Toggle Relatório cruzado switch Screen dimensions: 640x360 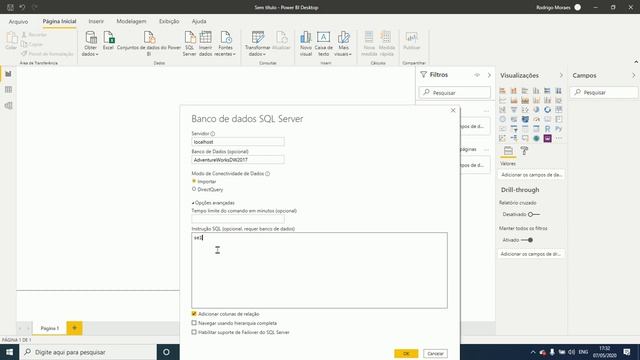coord(533,214)
